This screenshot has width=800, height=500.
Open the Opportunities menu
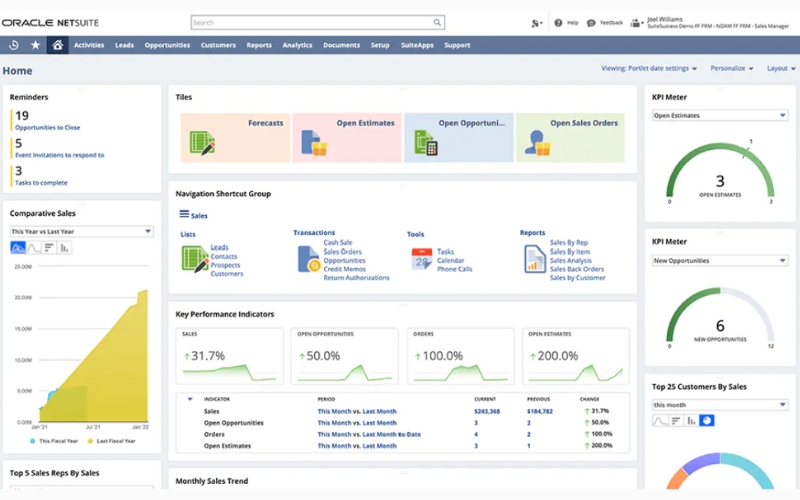tap(167, 45)
